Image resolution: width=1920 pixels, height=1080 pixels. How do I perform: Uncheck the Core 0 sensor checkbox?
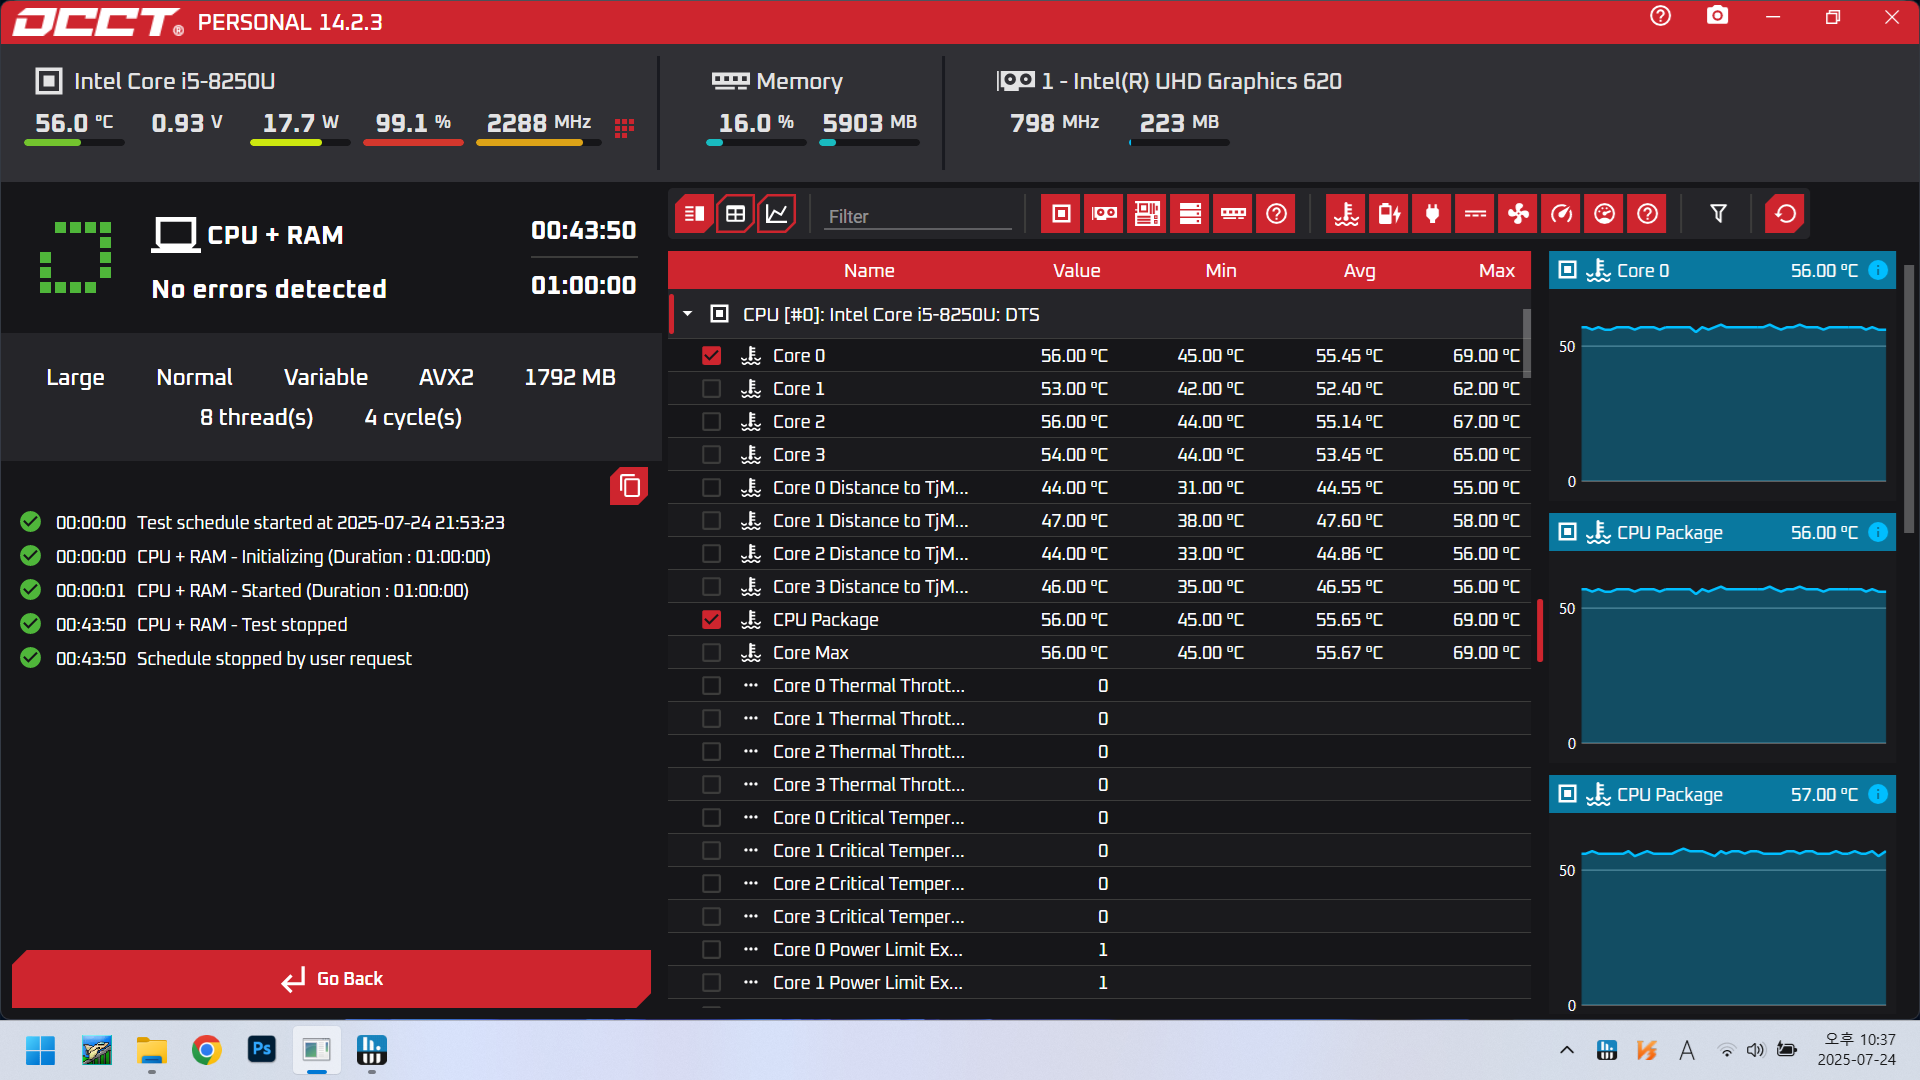point(711,356)
